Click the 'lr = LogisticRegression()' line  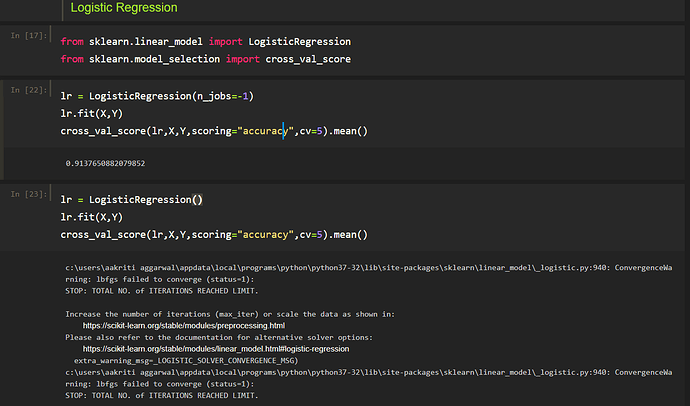pos(132,200)
